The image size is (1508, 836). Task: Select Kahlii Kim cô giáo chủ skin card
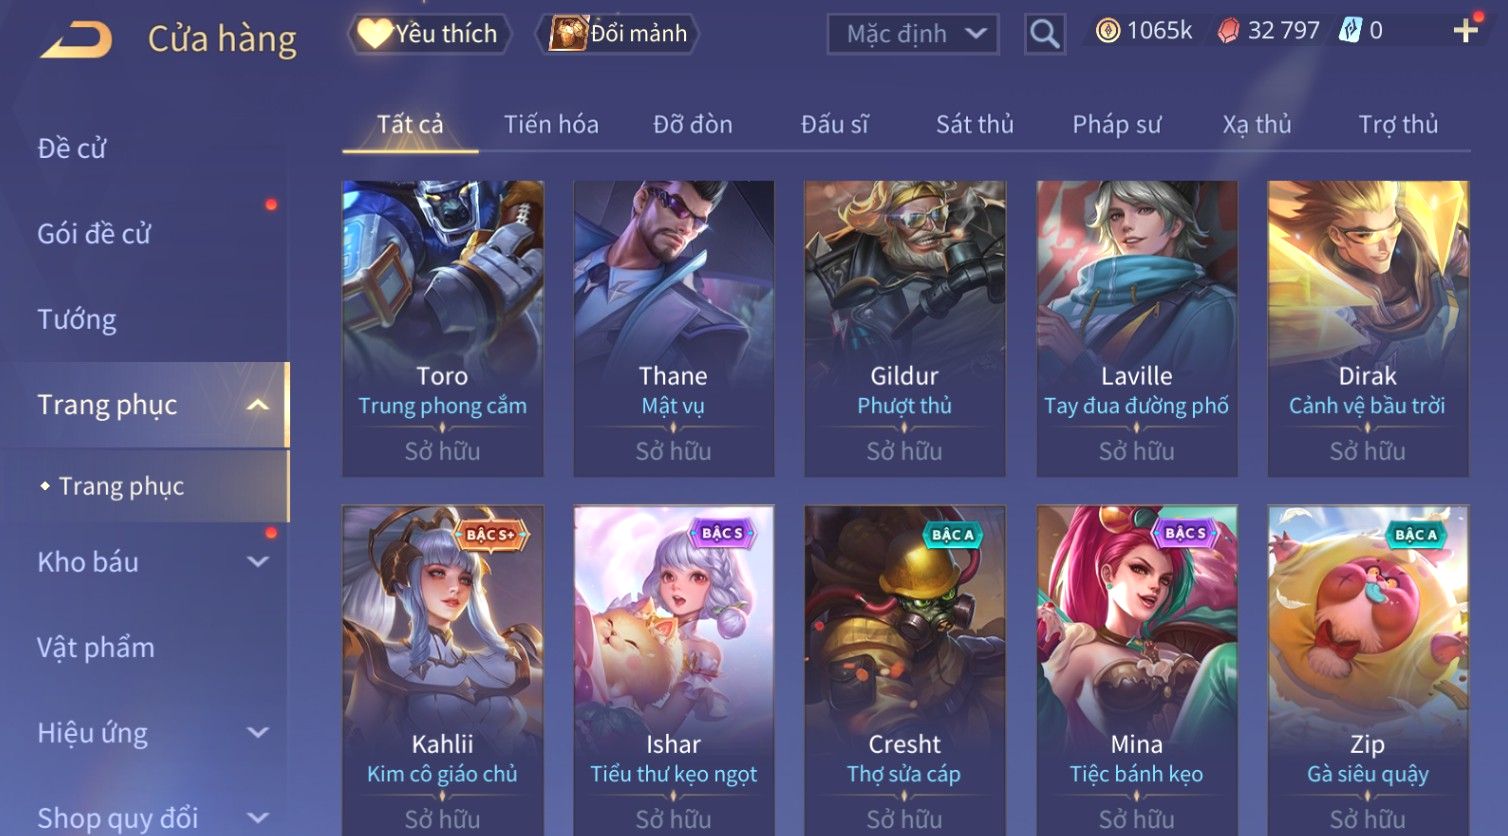click(443, 670)
